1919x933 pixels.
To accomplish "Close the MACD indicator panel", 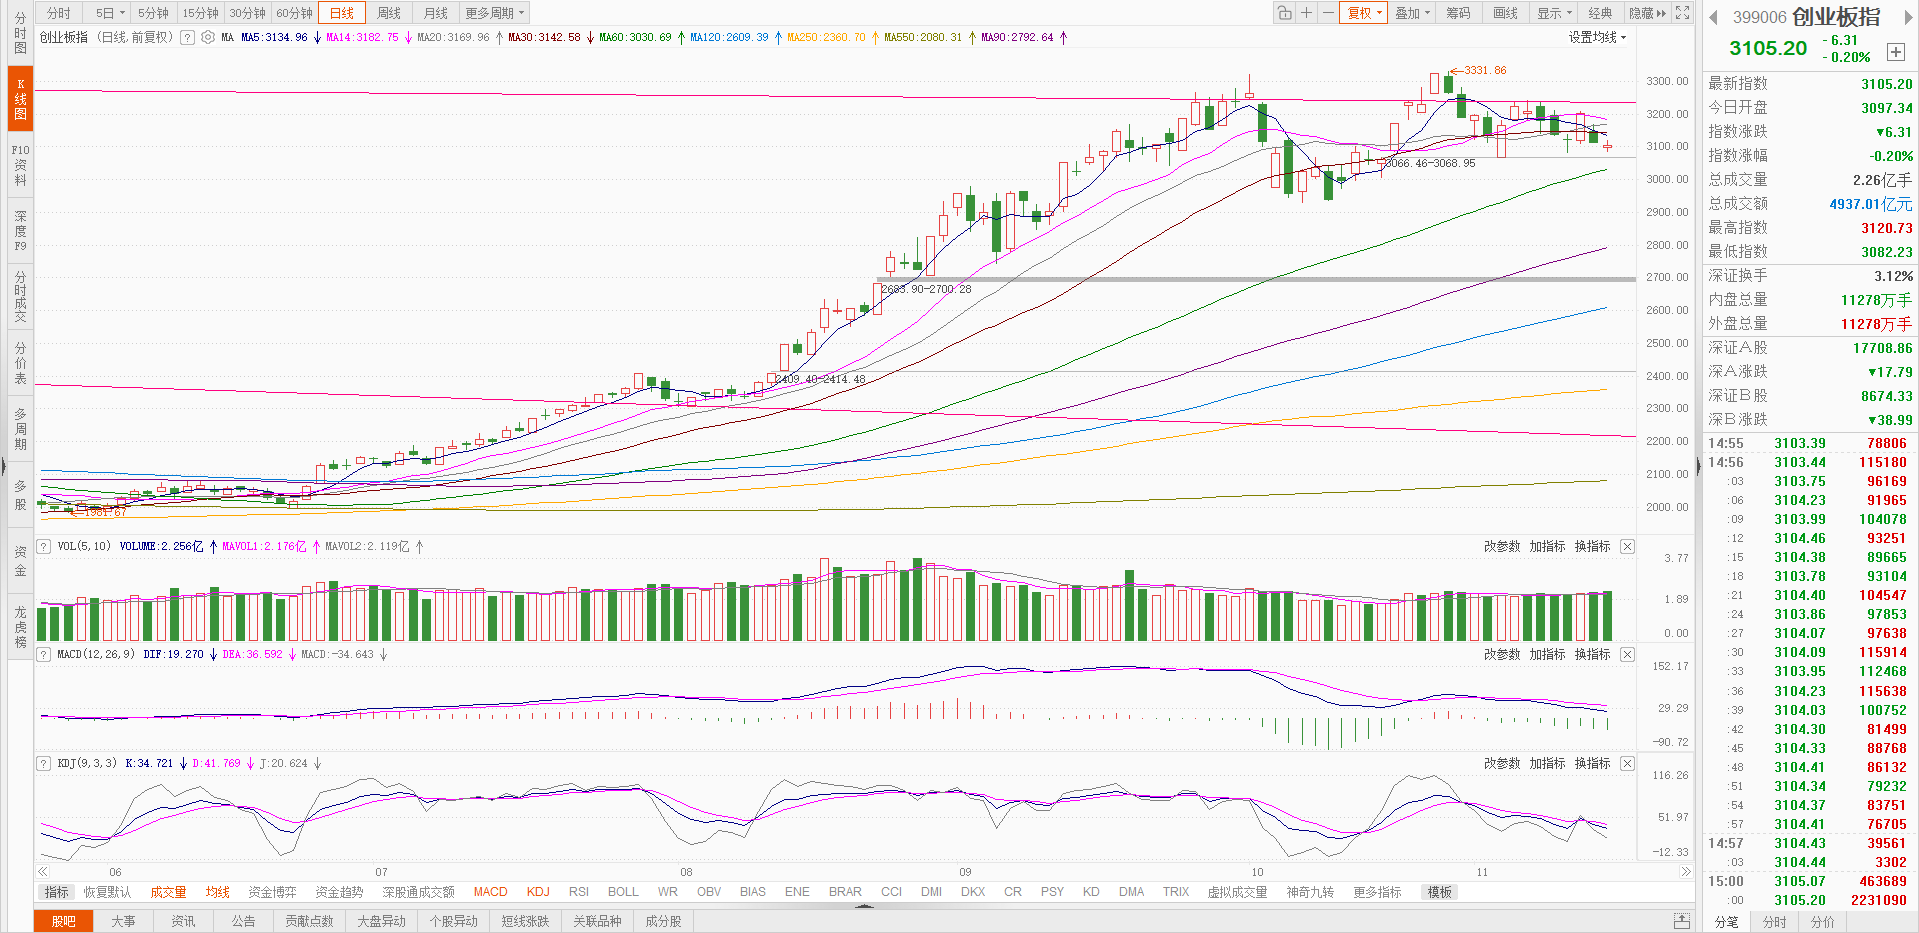I will click(x=1627, y=654).
